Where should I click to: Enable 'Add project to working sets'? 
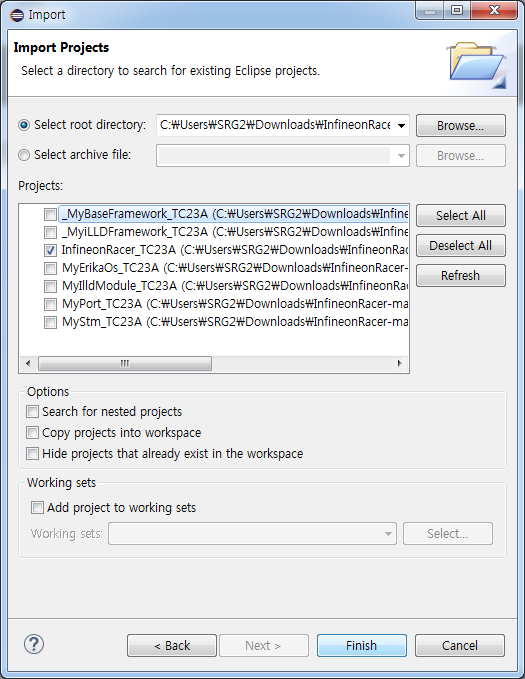(x=37, y=508)
